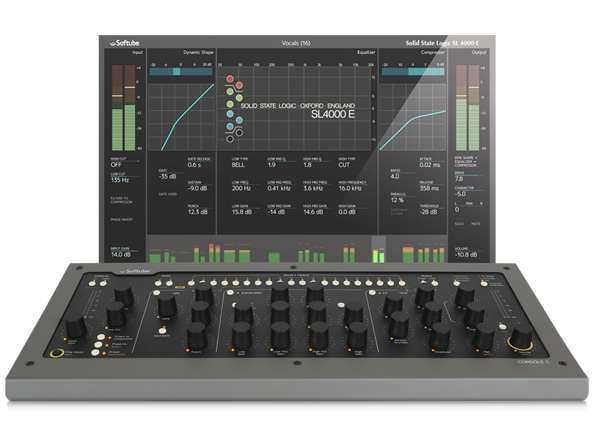Click the Compressor gain reduction meter bar
The width and height of the screenshot is (600, 437).
pos(413,72)
